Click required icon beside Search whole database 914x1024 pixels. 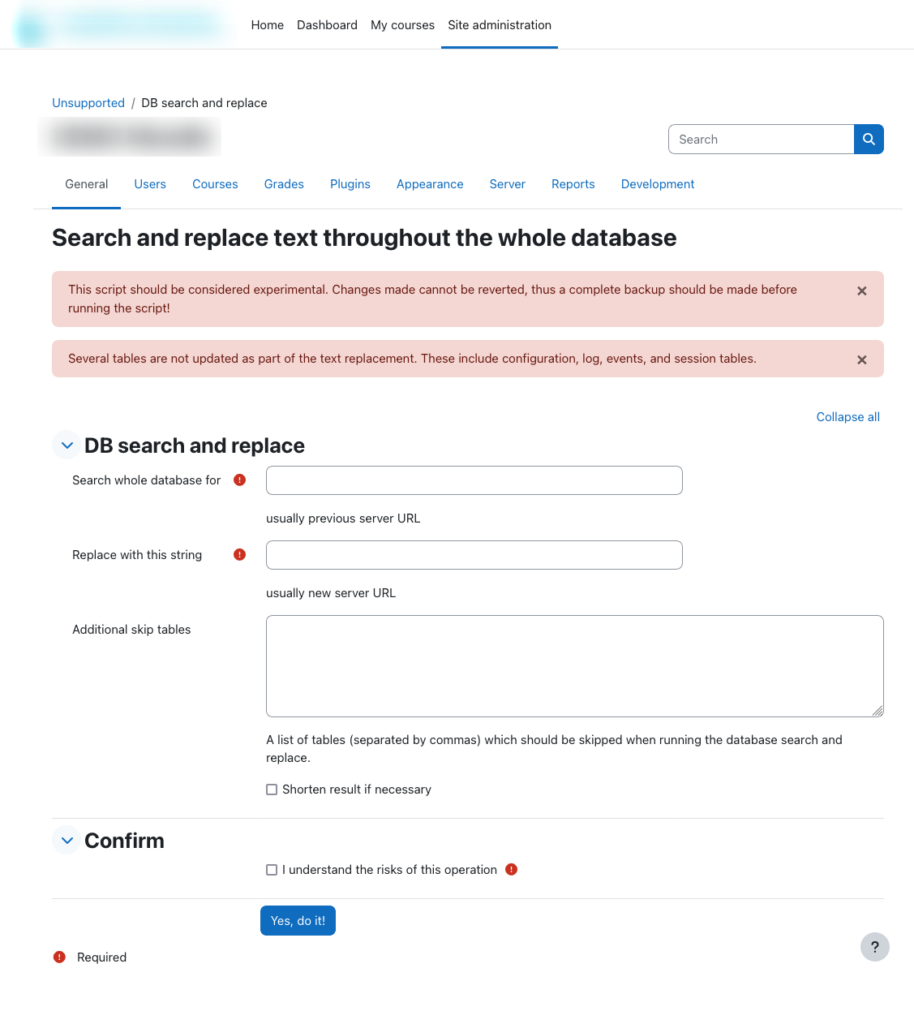tap(239, 480)
